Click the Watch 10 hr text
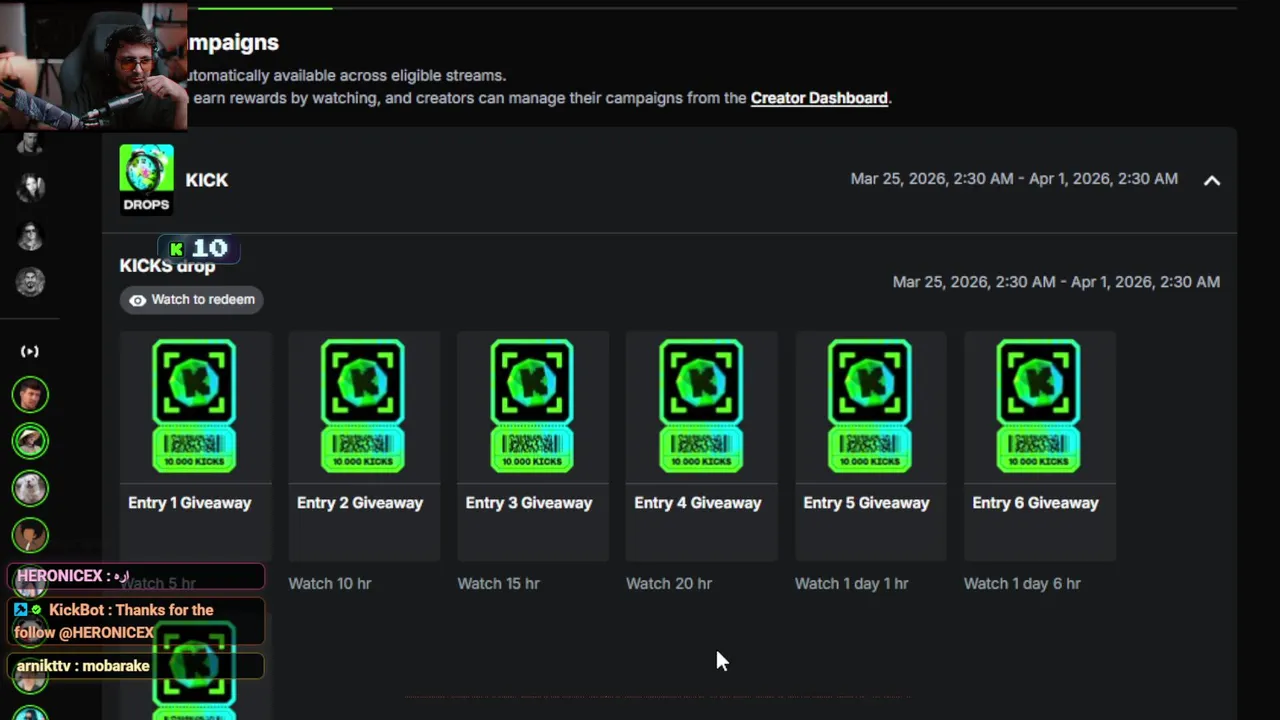1280x720 pixels. (330, 583)
